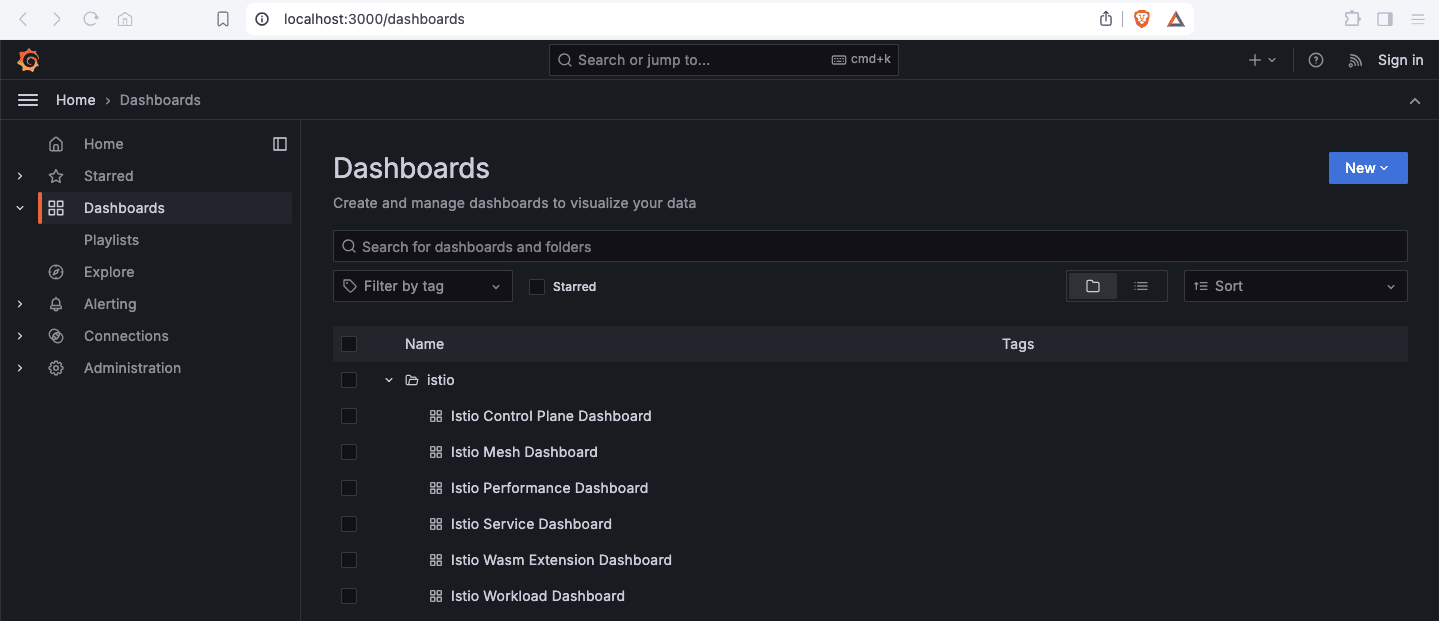The image size is (1439, 621).
Task: Click the browser forward arrow
Action: pos(57,19)
